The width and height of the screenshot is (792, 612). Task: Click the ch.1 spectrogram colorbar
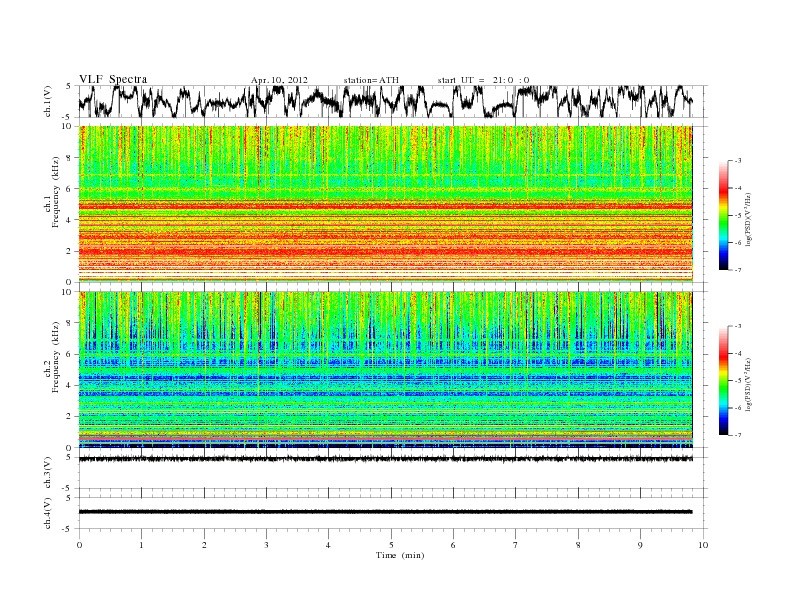click(724, 216)
